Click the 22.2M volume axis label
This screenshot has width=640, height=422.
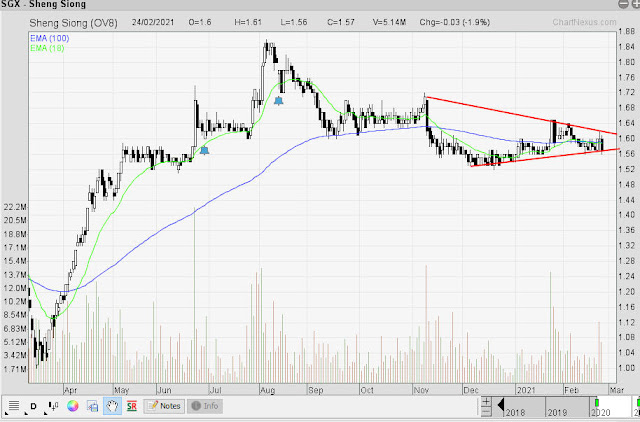point(15,207)
